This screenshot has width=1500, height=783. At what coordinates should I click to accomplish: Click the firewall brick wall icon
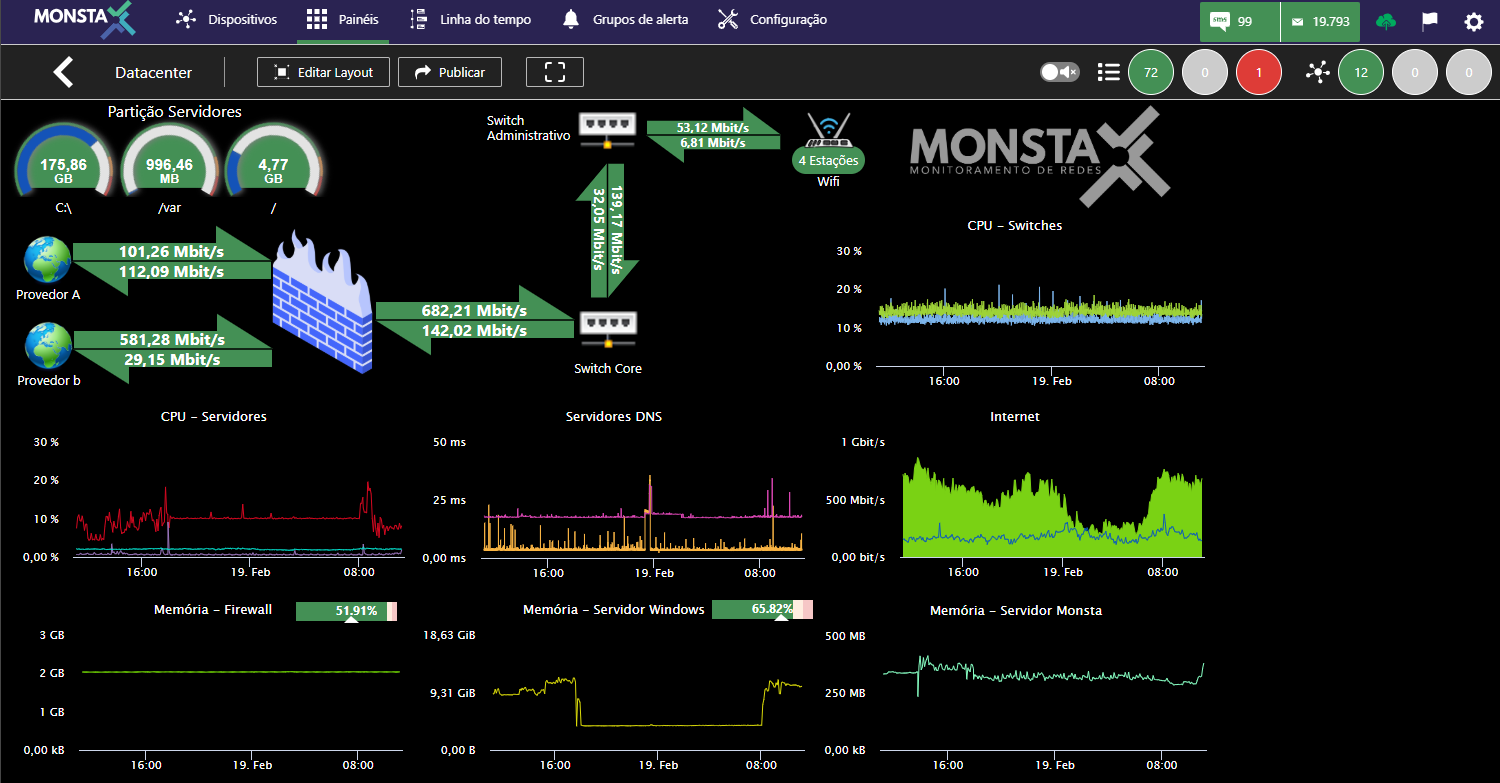coord(322,302)
